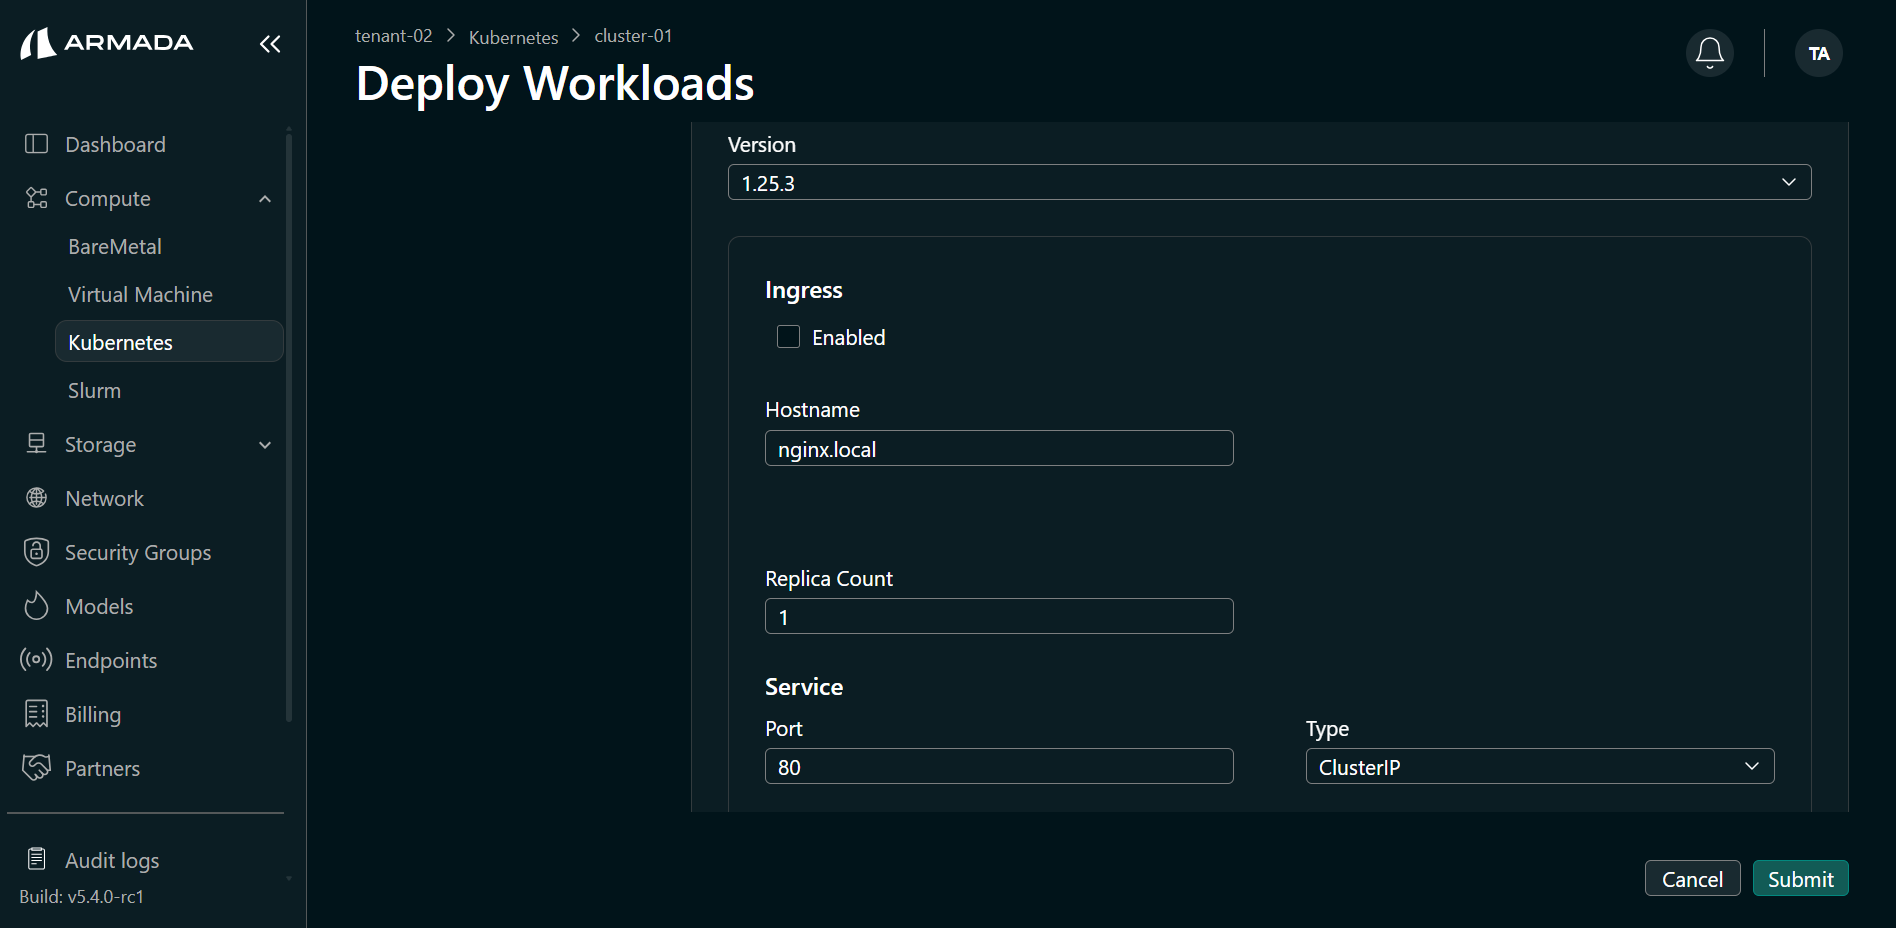The width and height of the screenshot is (1896, 928).
Task: Select BareMetal under Compute
Action: [115, 247]
